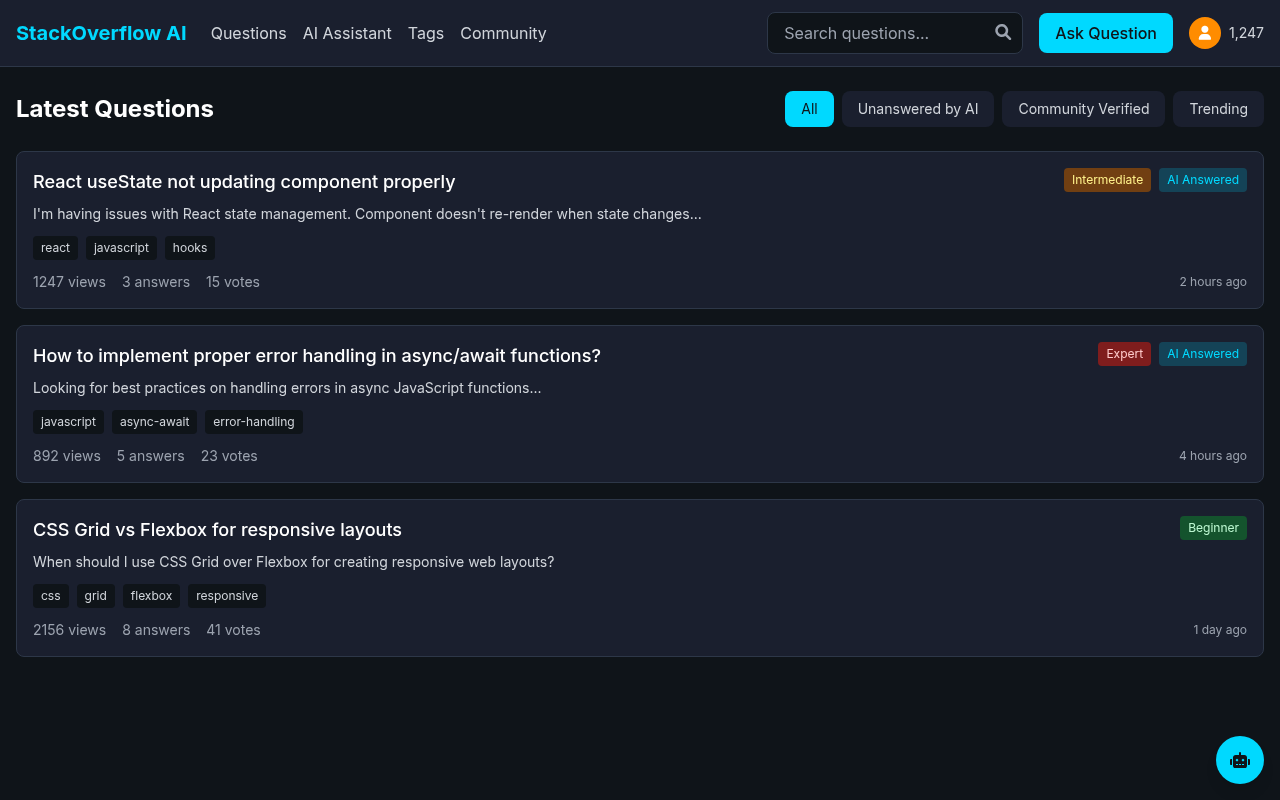The height and width of the screenshot is (800, 1280).
Task: Open the Tags section
Action: [426, 33]
